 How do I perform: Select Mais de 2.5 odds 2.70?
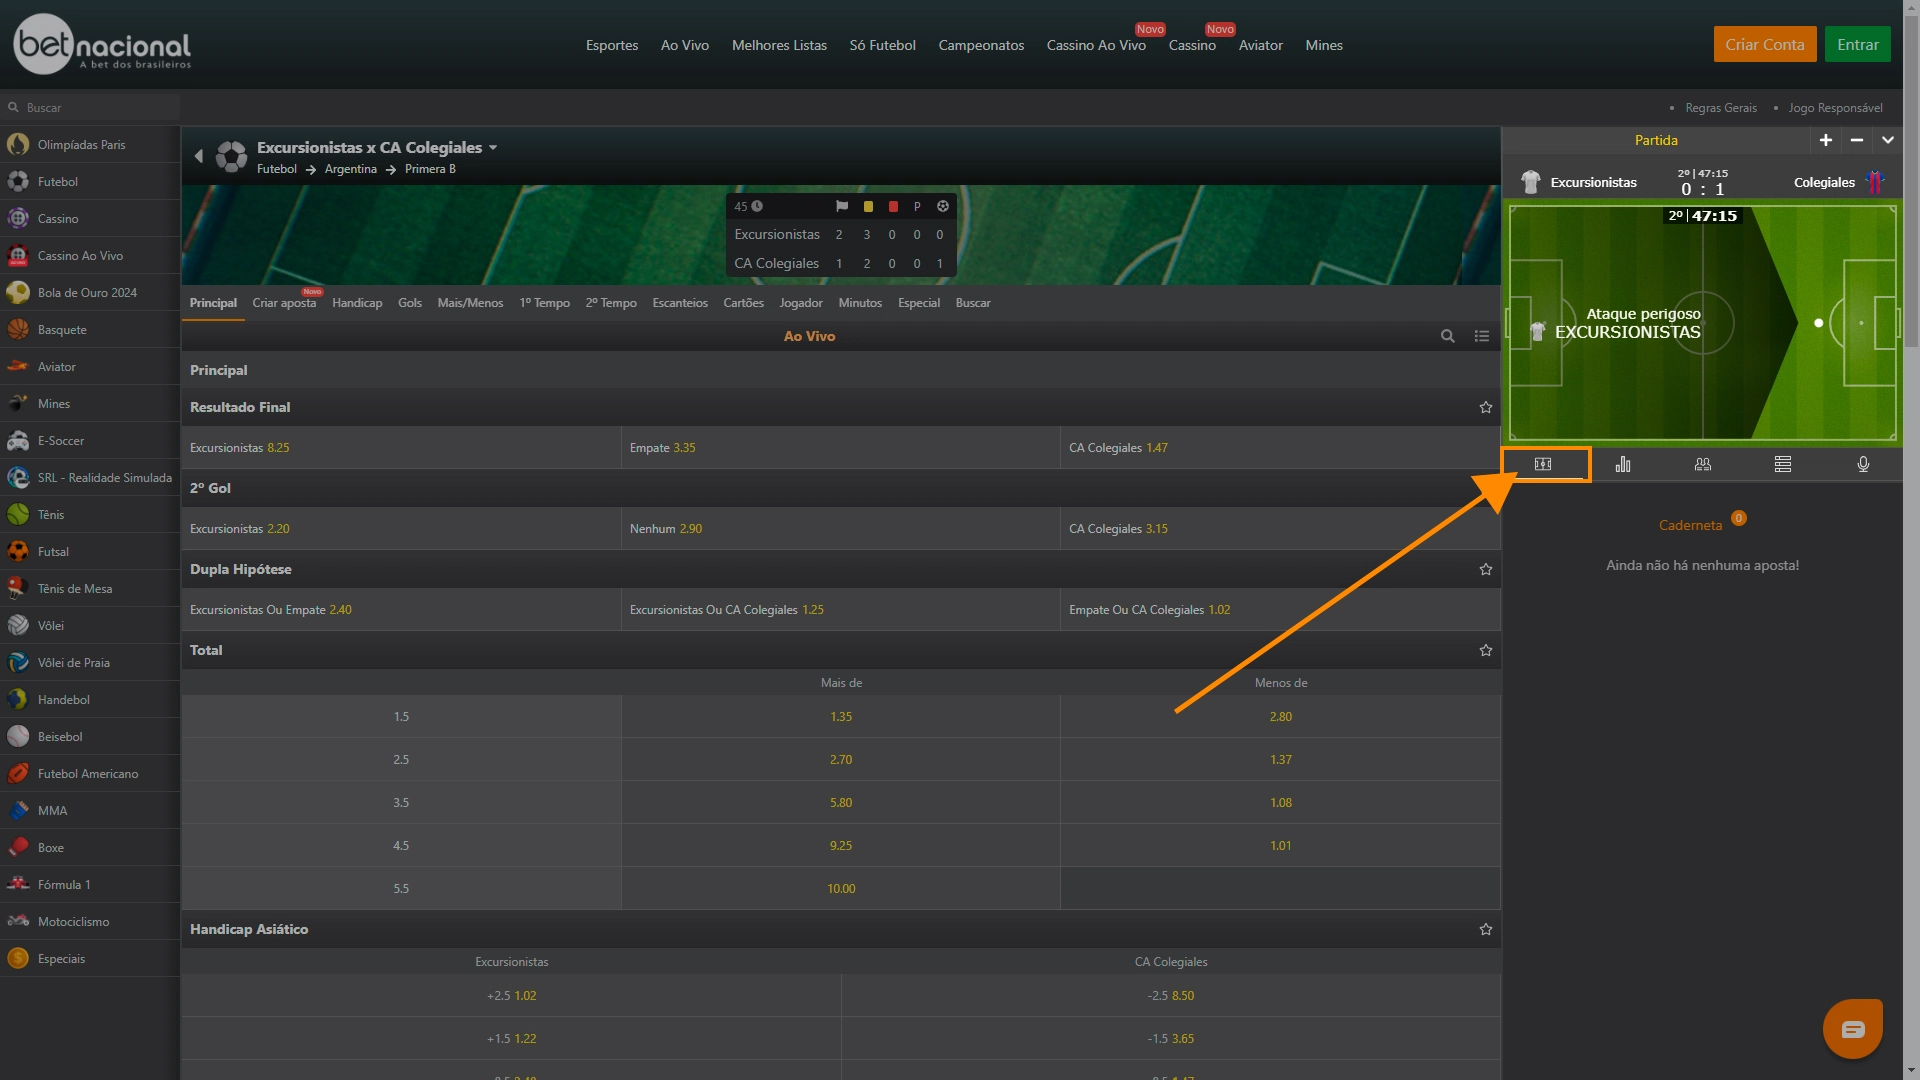pyautogui.click(x=841, y=760)
